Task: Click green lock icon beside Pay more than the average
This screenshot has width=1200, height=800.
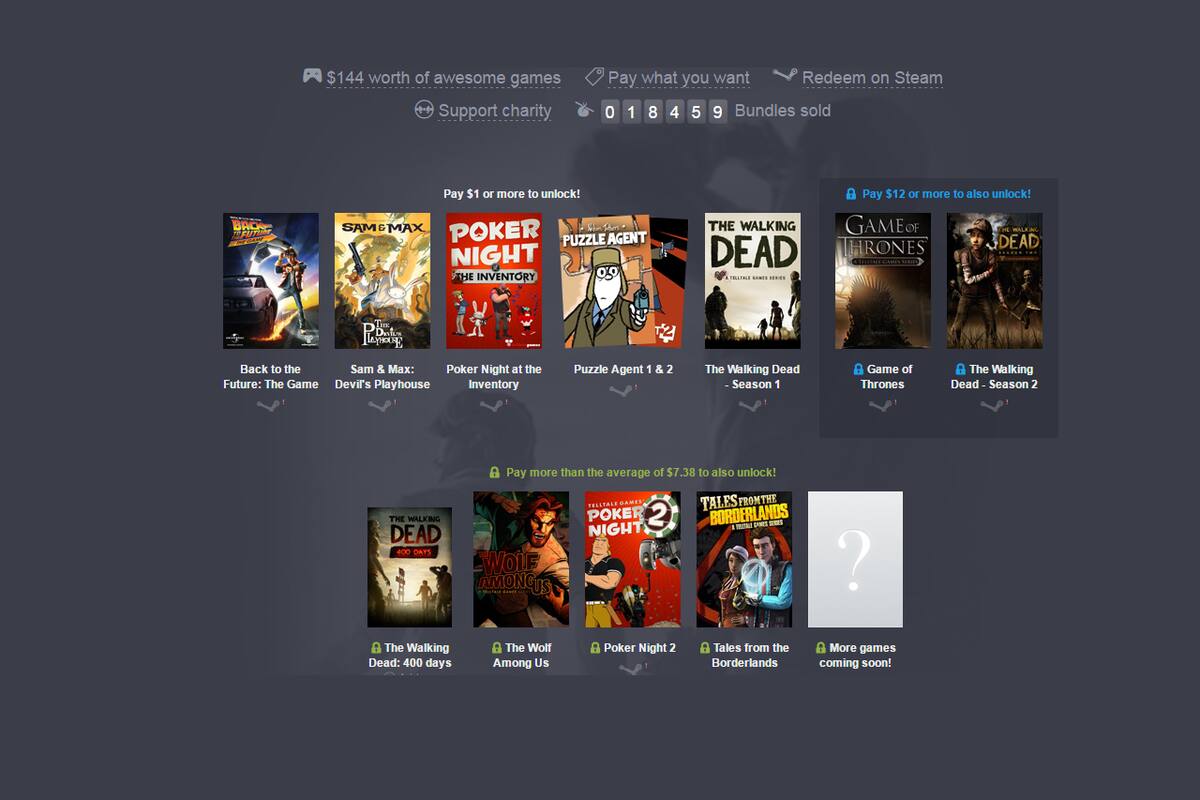Action: [495, 472]
